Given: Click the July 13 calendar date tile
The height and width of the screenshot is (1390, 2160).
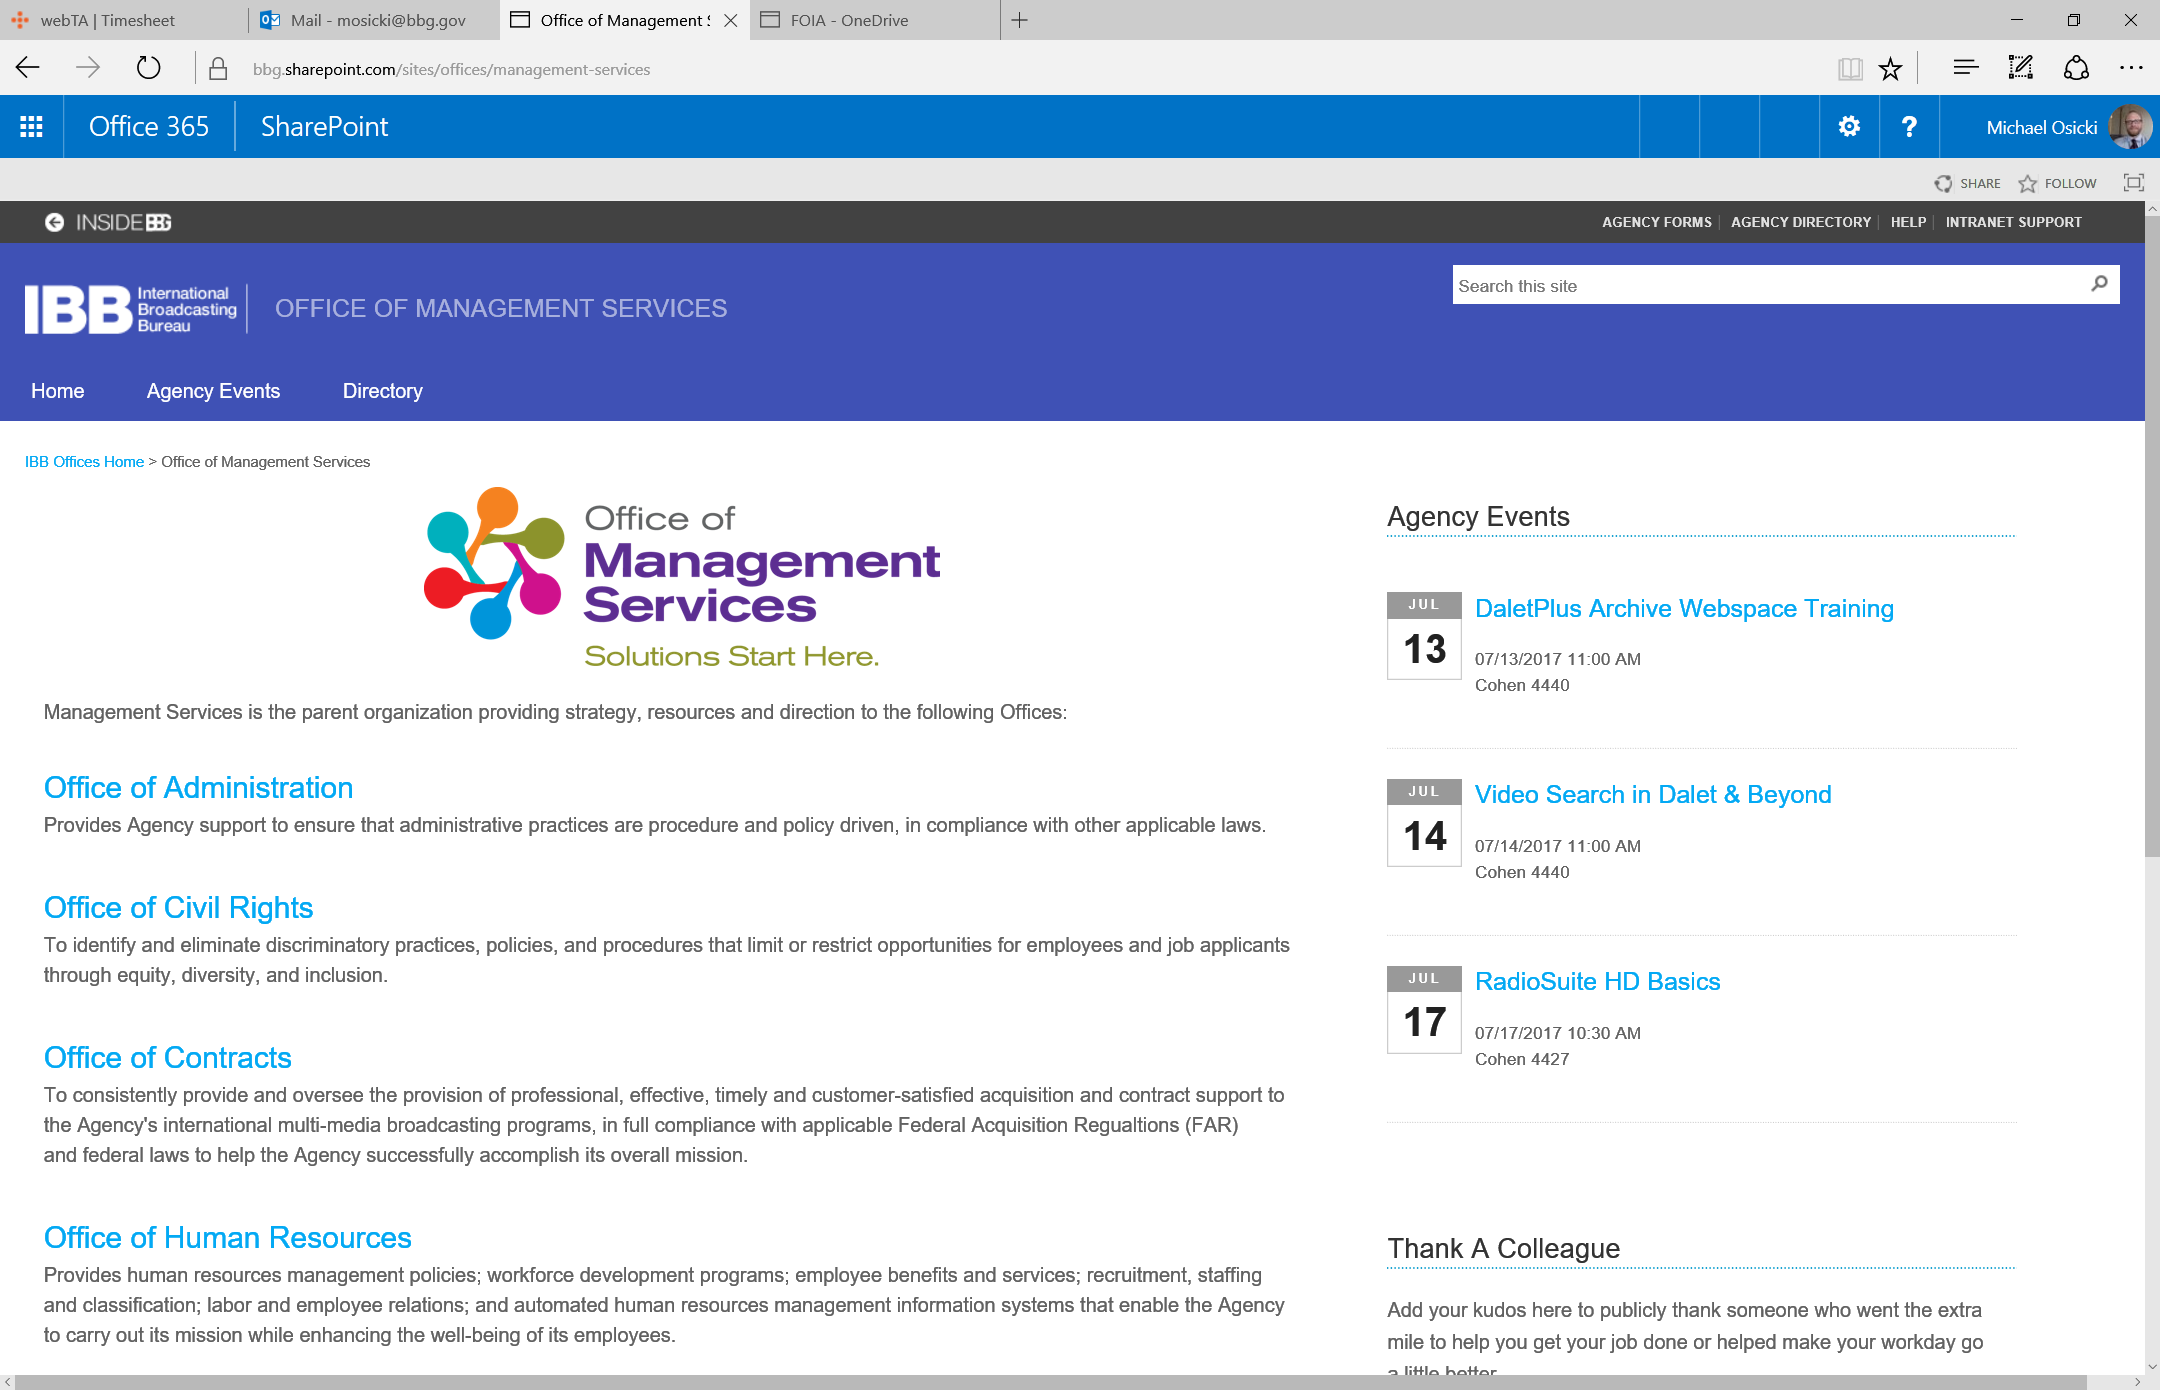Looking at the screenshot, I should pyautogui.click(x=1424, y=636).
